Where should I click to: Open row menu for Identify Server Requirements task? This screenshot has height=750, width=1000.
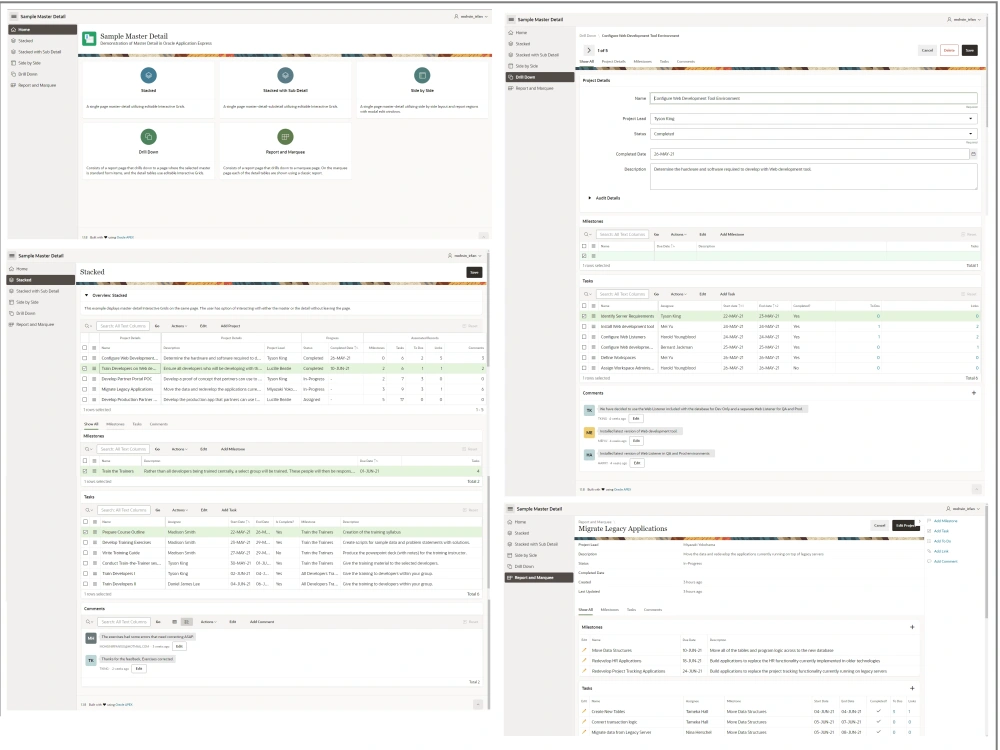(593, 316)
